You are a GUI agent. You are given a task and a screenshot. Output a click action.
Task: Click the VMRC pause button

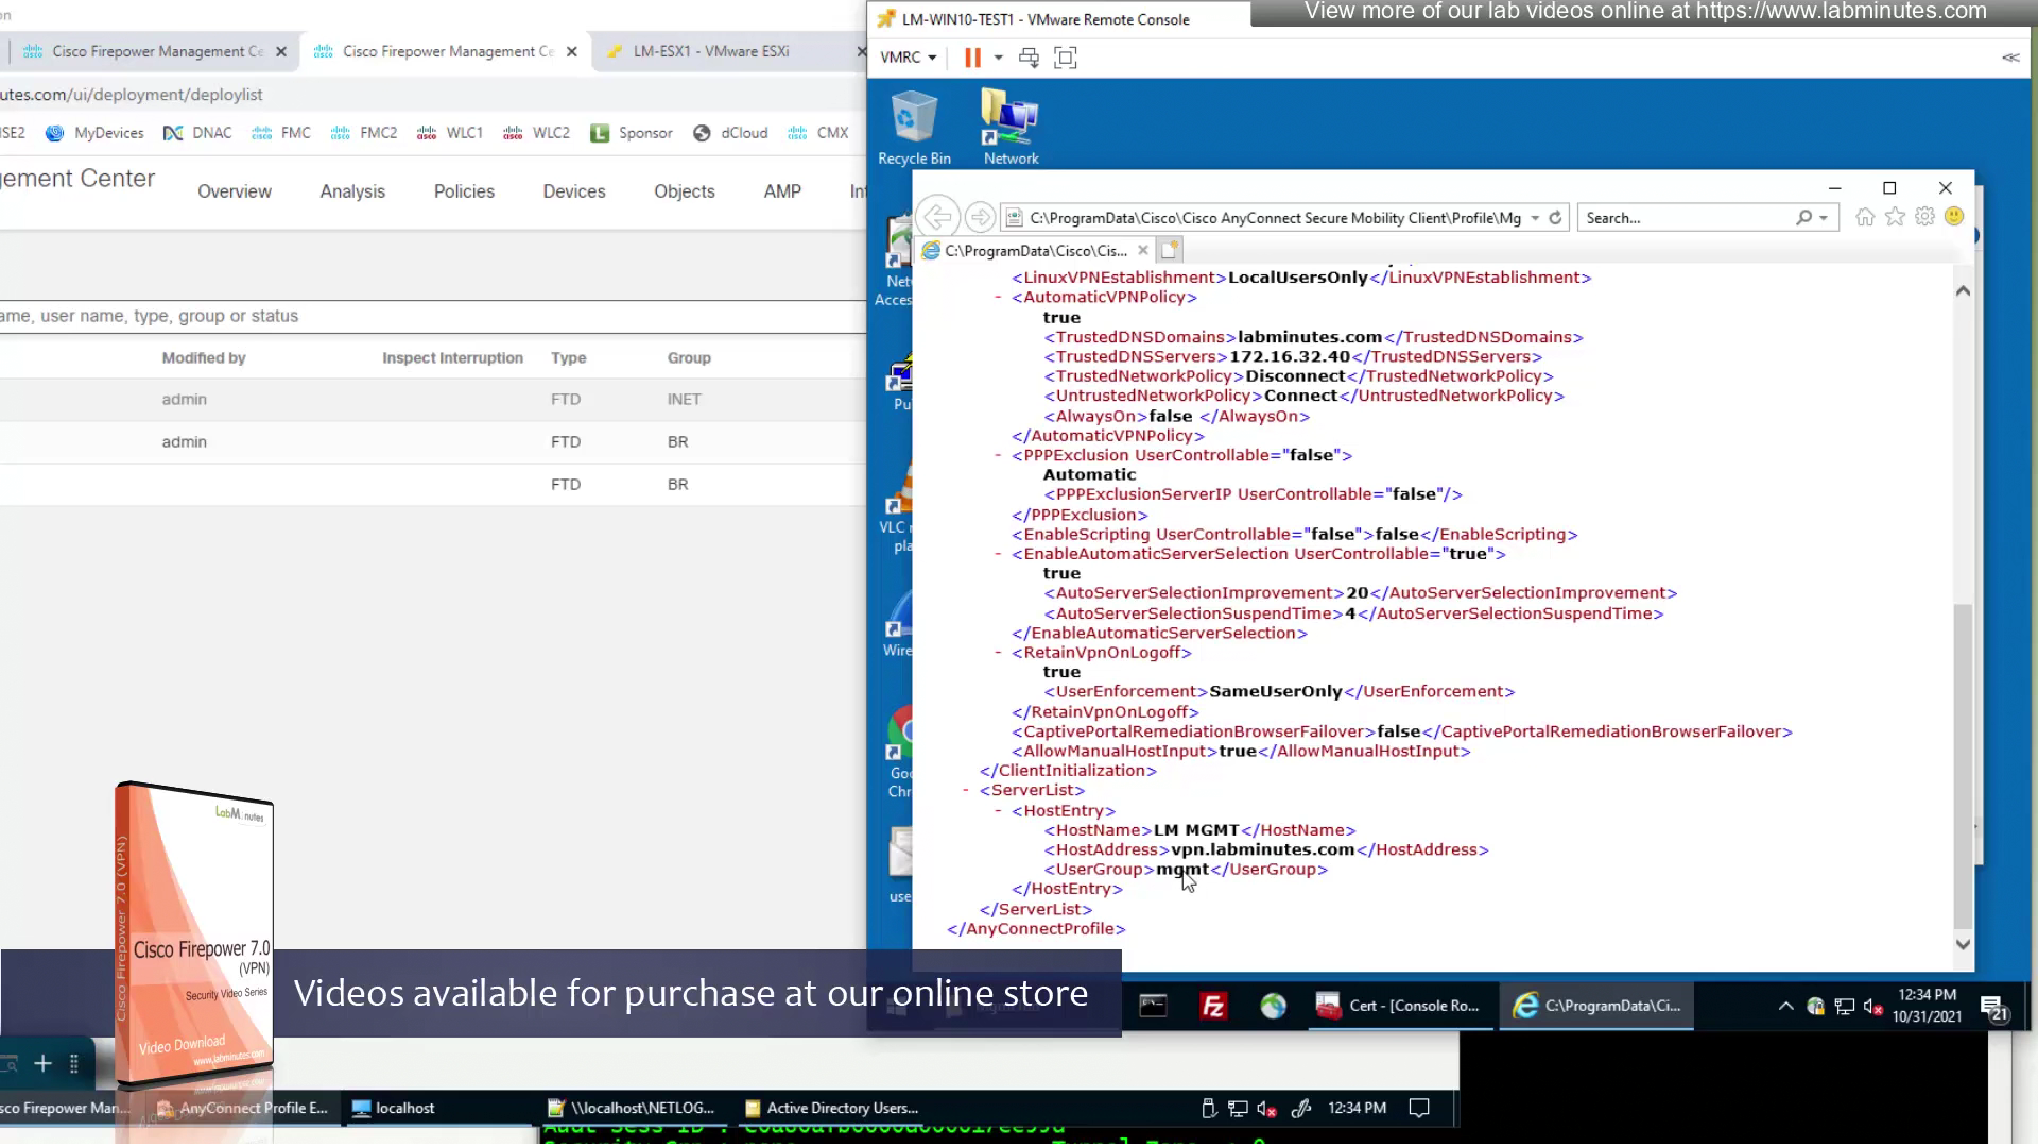tap(972, 57)
